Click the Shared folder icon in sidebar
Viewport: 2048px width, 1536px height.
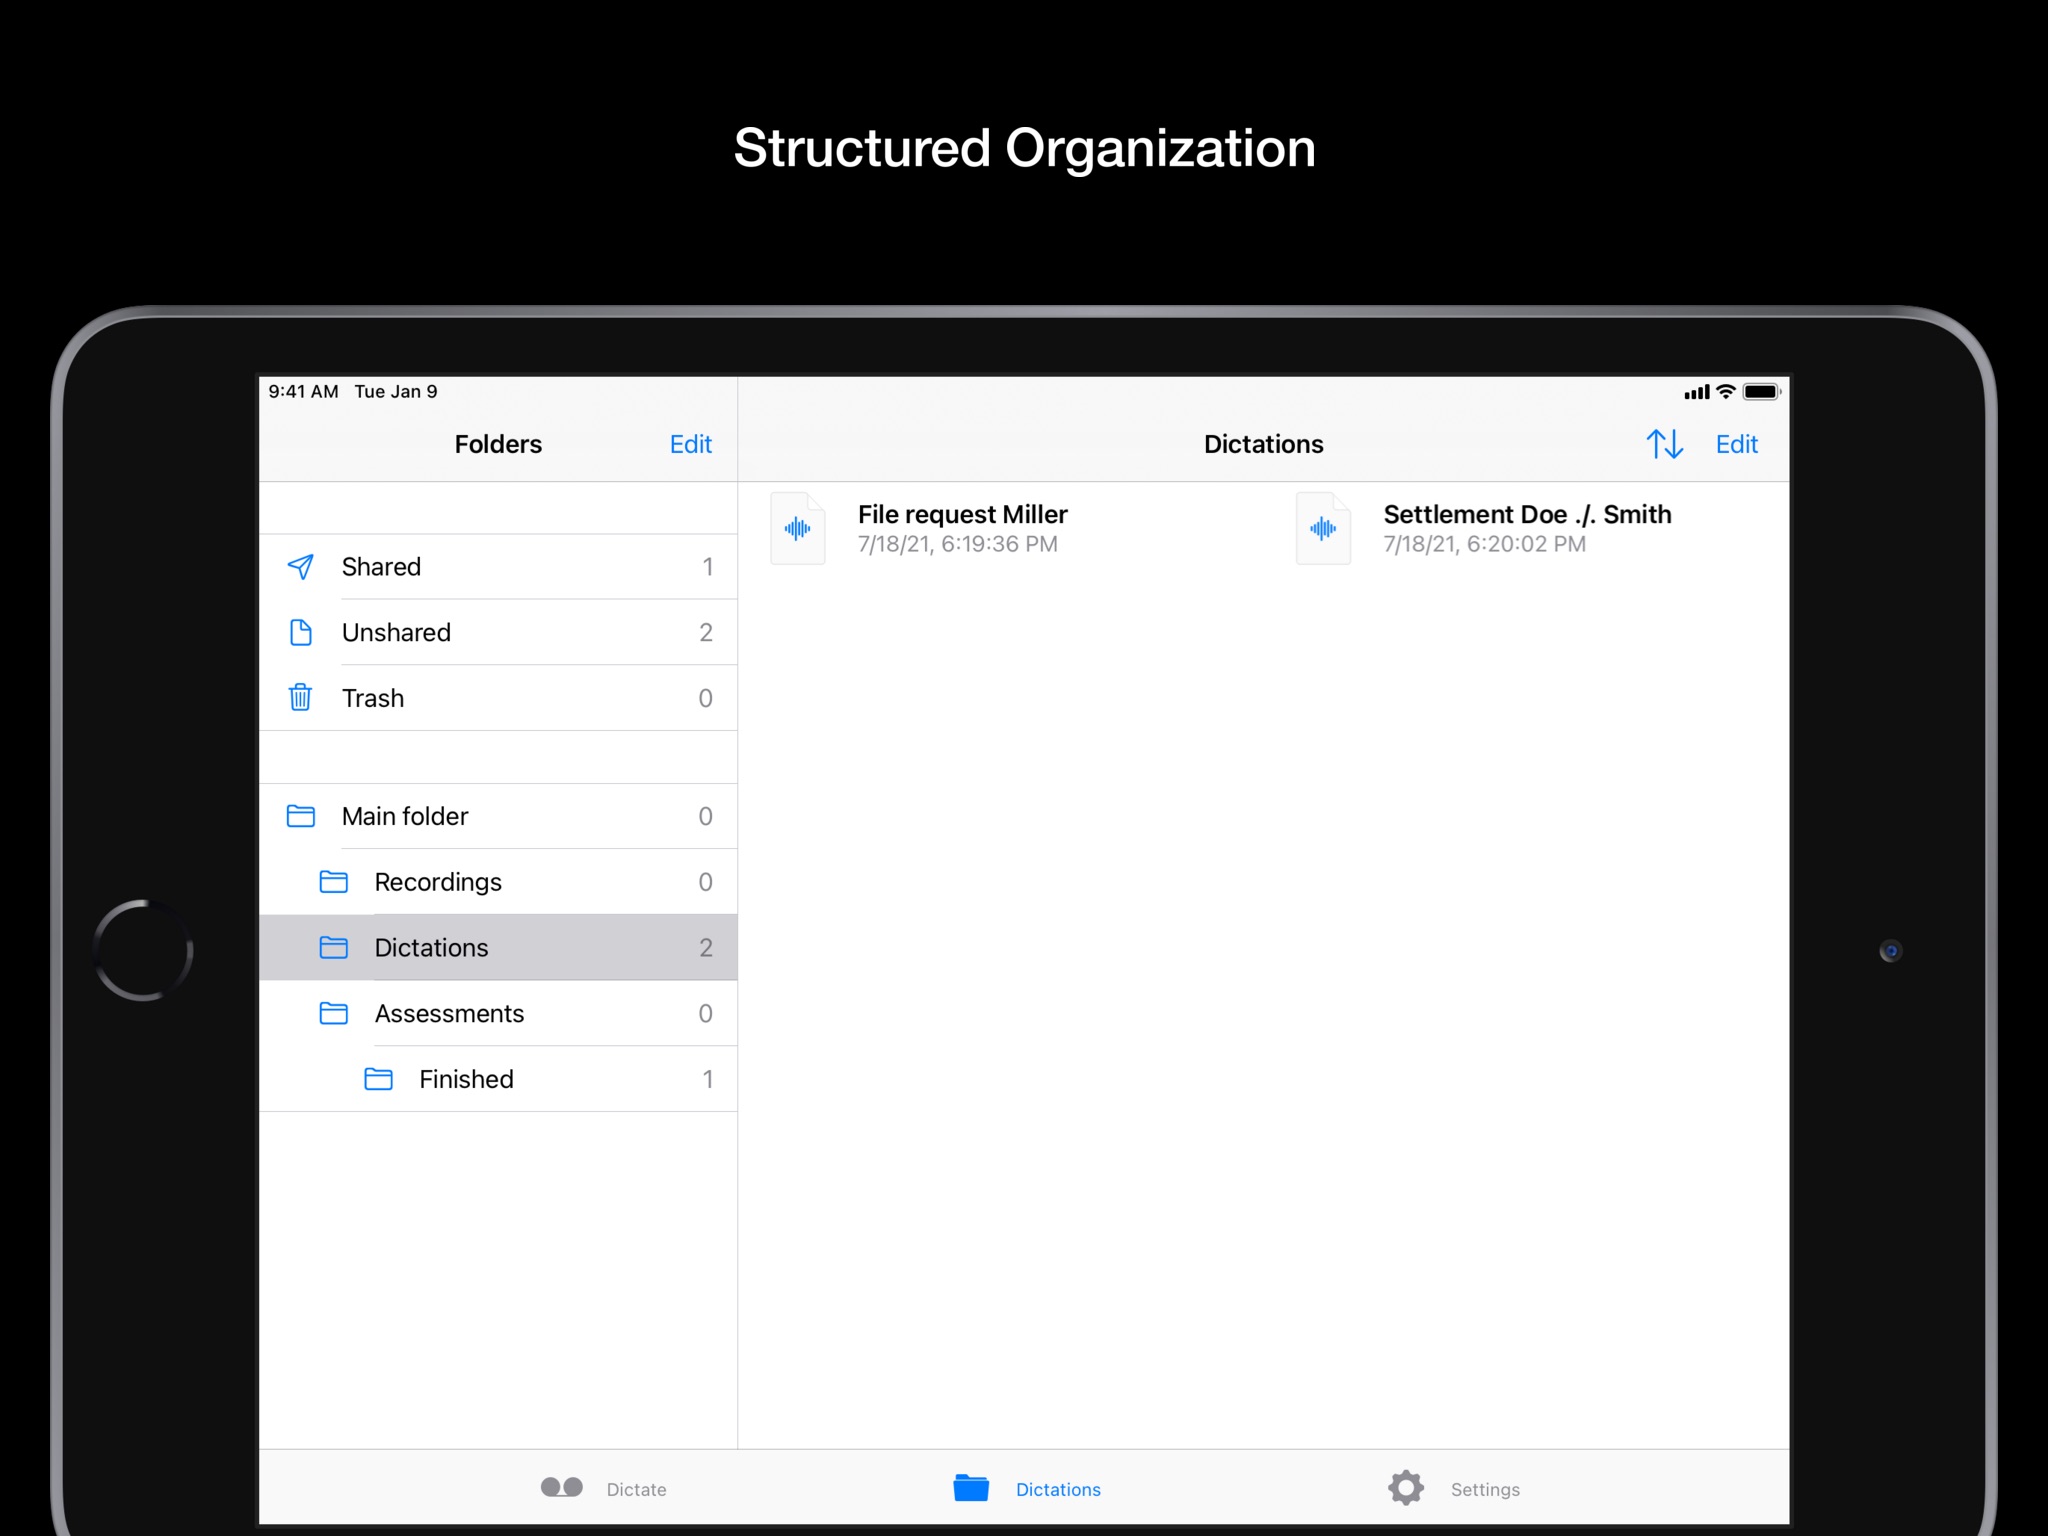tap(302, 568)
